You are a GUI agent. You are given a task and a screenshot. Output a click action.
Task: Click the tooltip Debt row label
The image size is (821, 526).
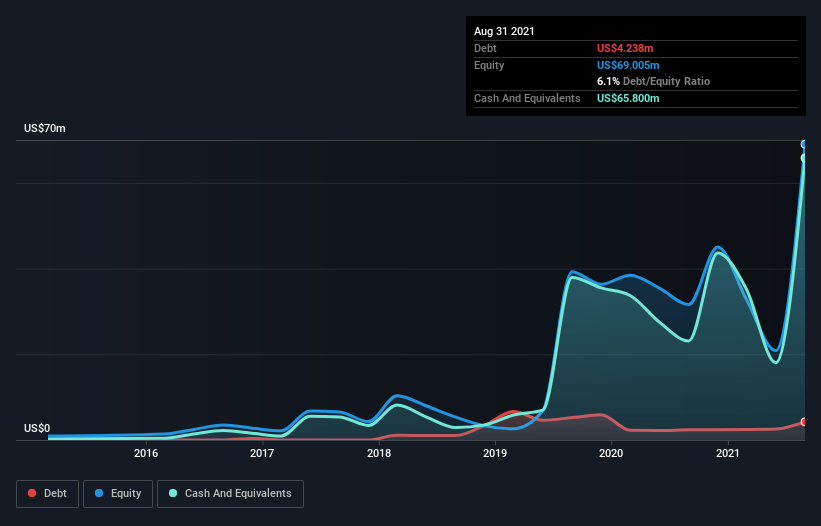pyautogui.click(x=485, y=48)
